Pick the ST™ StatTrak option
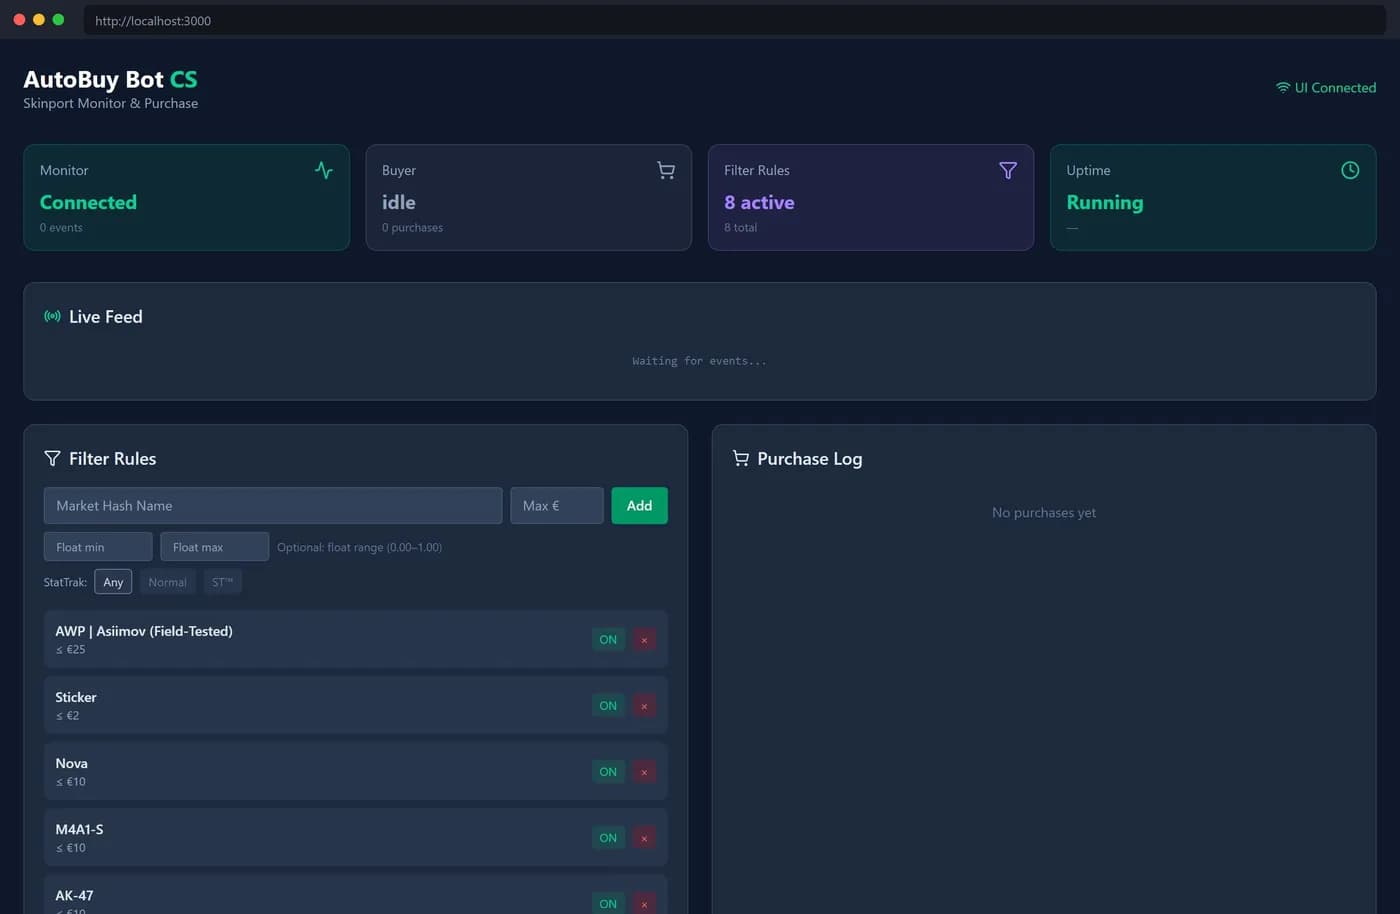Viewport: 1400px width, 914px height. coord(222,582)
